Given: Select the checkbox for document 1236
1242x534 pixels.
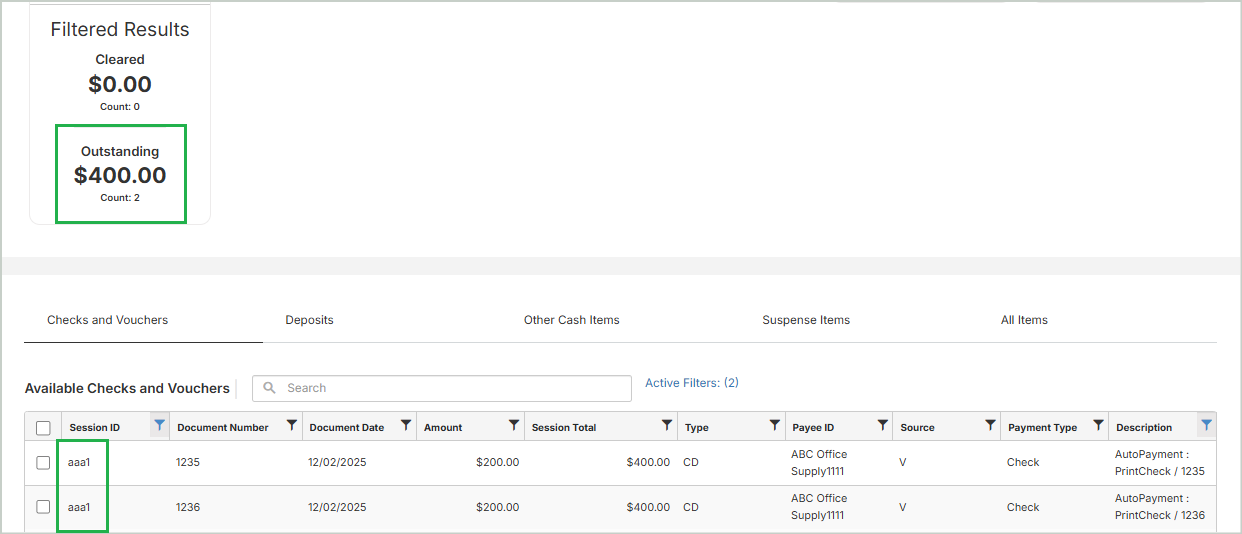Looking at the screenshot, I should point(43,507).
